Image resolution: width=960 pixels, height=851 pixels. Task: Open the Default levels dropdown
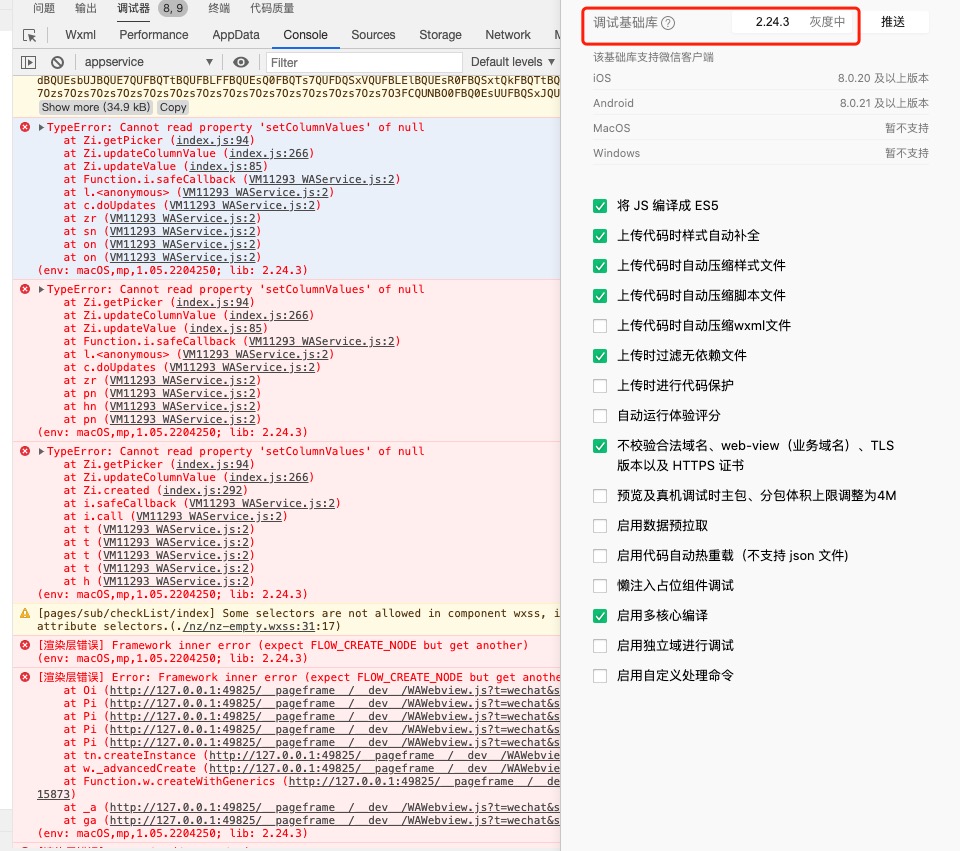513,61
